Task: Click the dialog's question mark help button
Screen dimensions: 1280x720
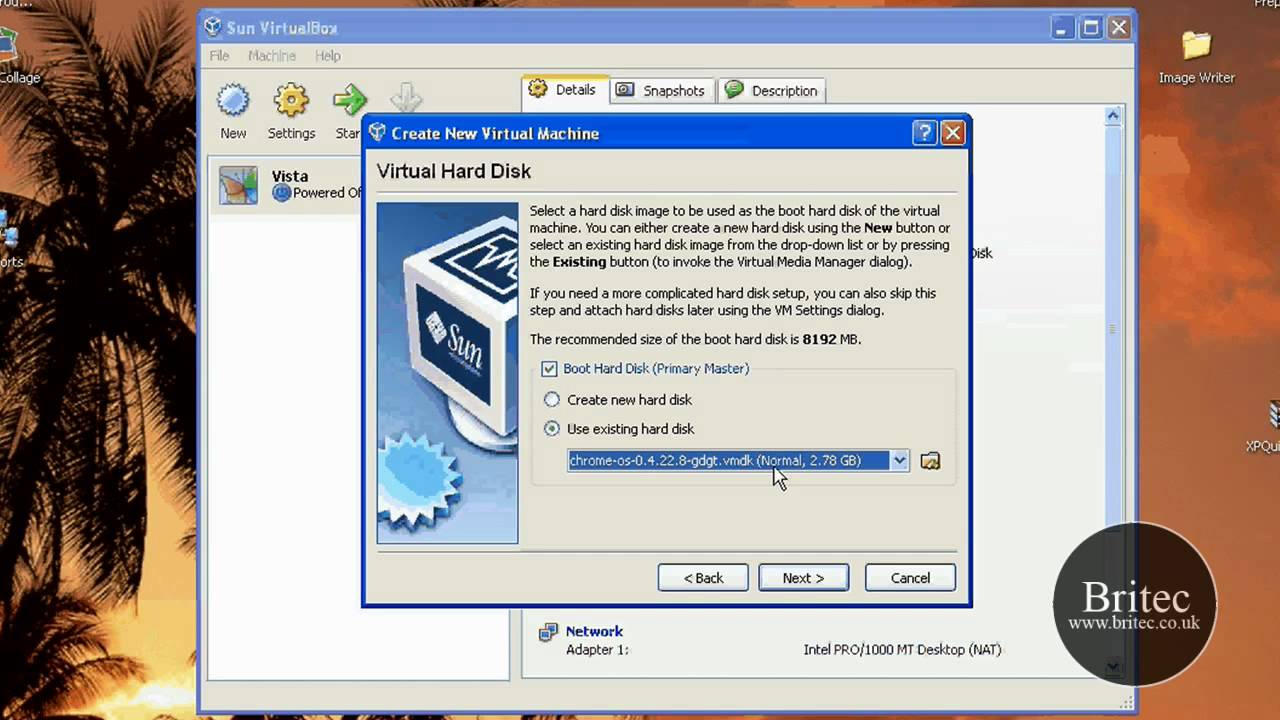Action: 925,133
